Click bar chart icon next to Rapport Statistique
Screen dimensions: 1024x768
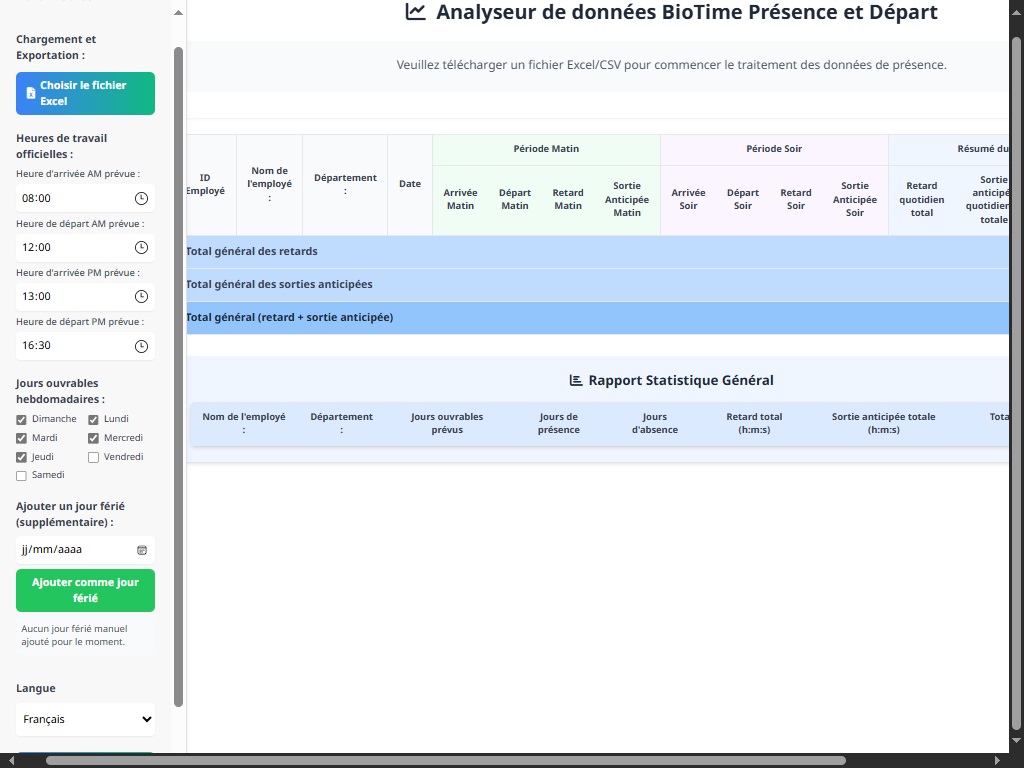click(x=575, y=380)
